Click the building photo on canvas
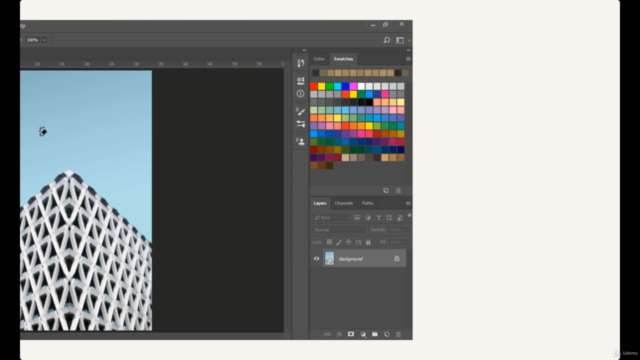640x360 pixels. [x=86, y=200]
